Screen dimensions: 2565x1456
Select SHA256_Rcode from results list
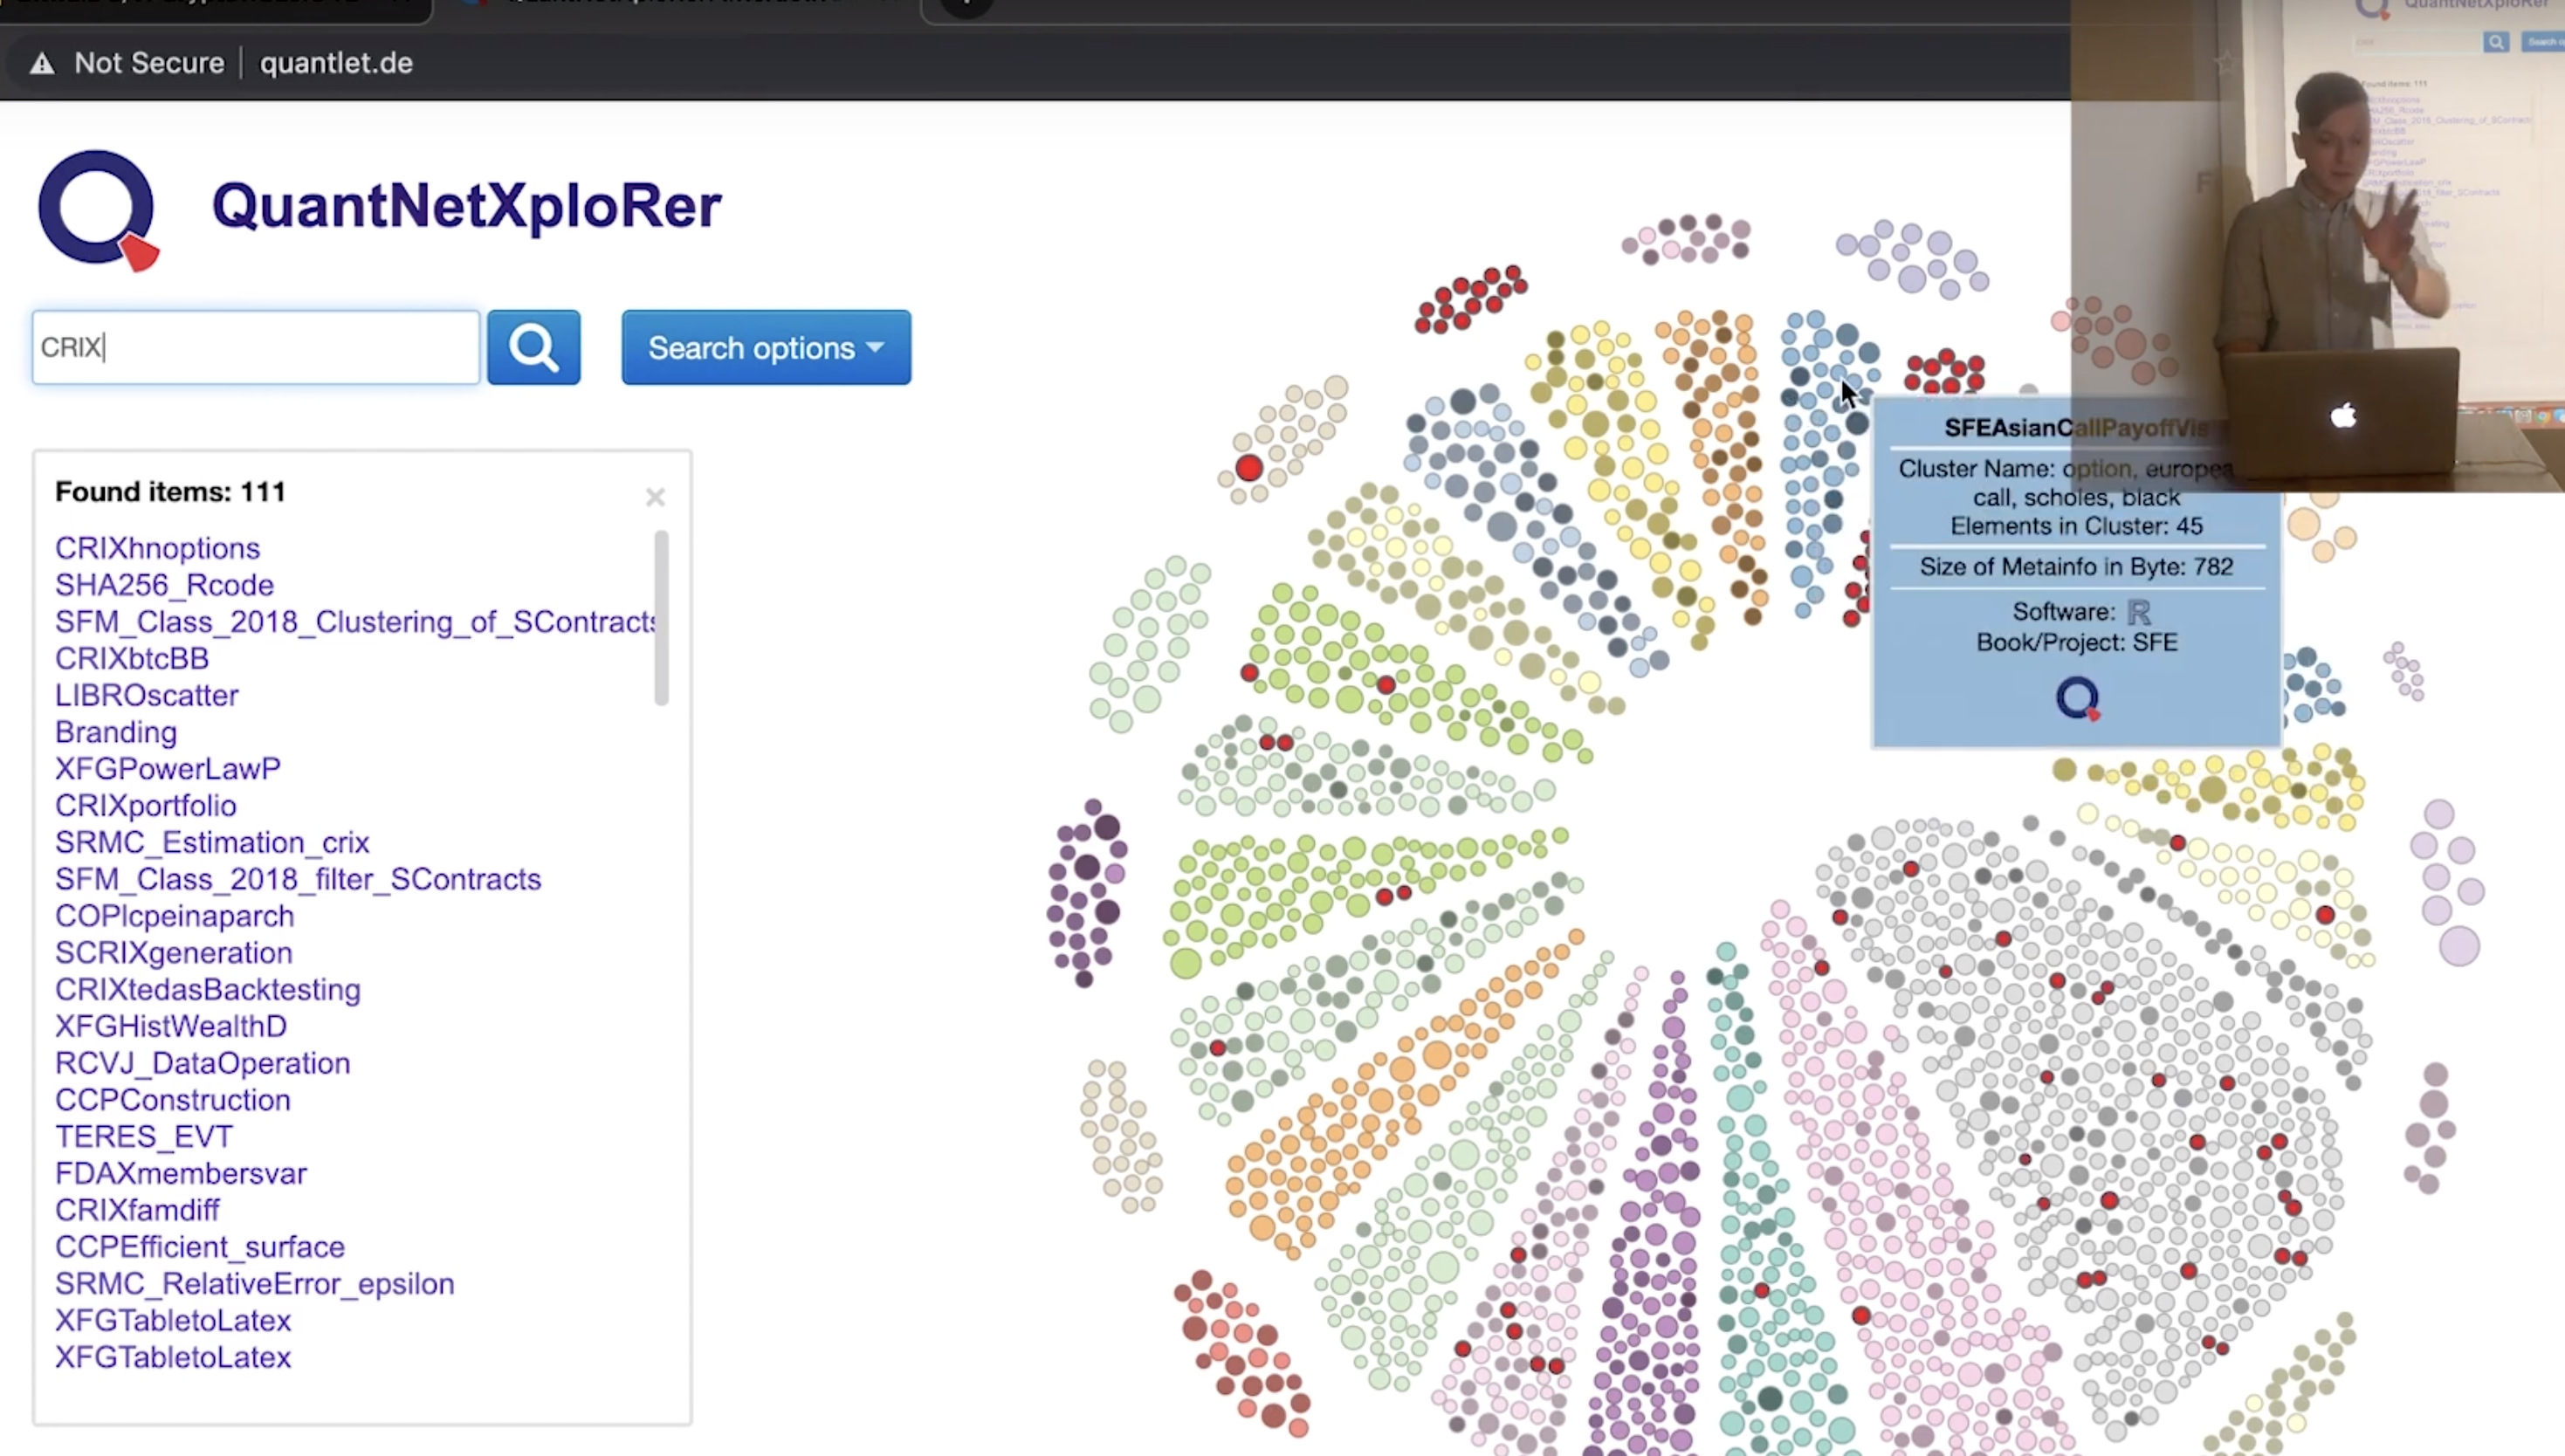(x=164, y=585)
